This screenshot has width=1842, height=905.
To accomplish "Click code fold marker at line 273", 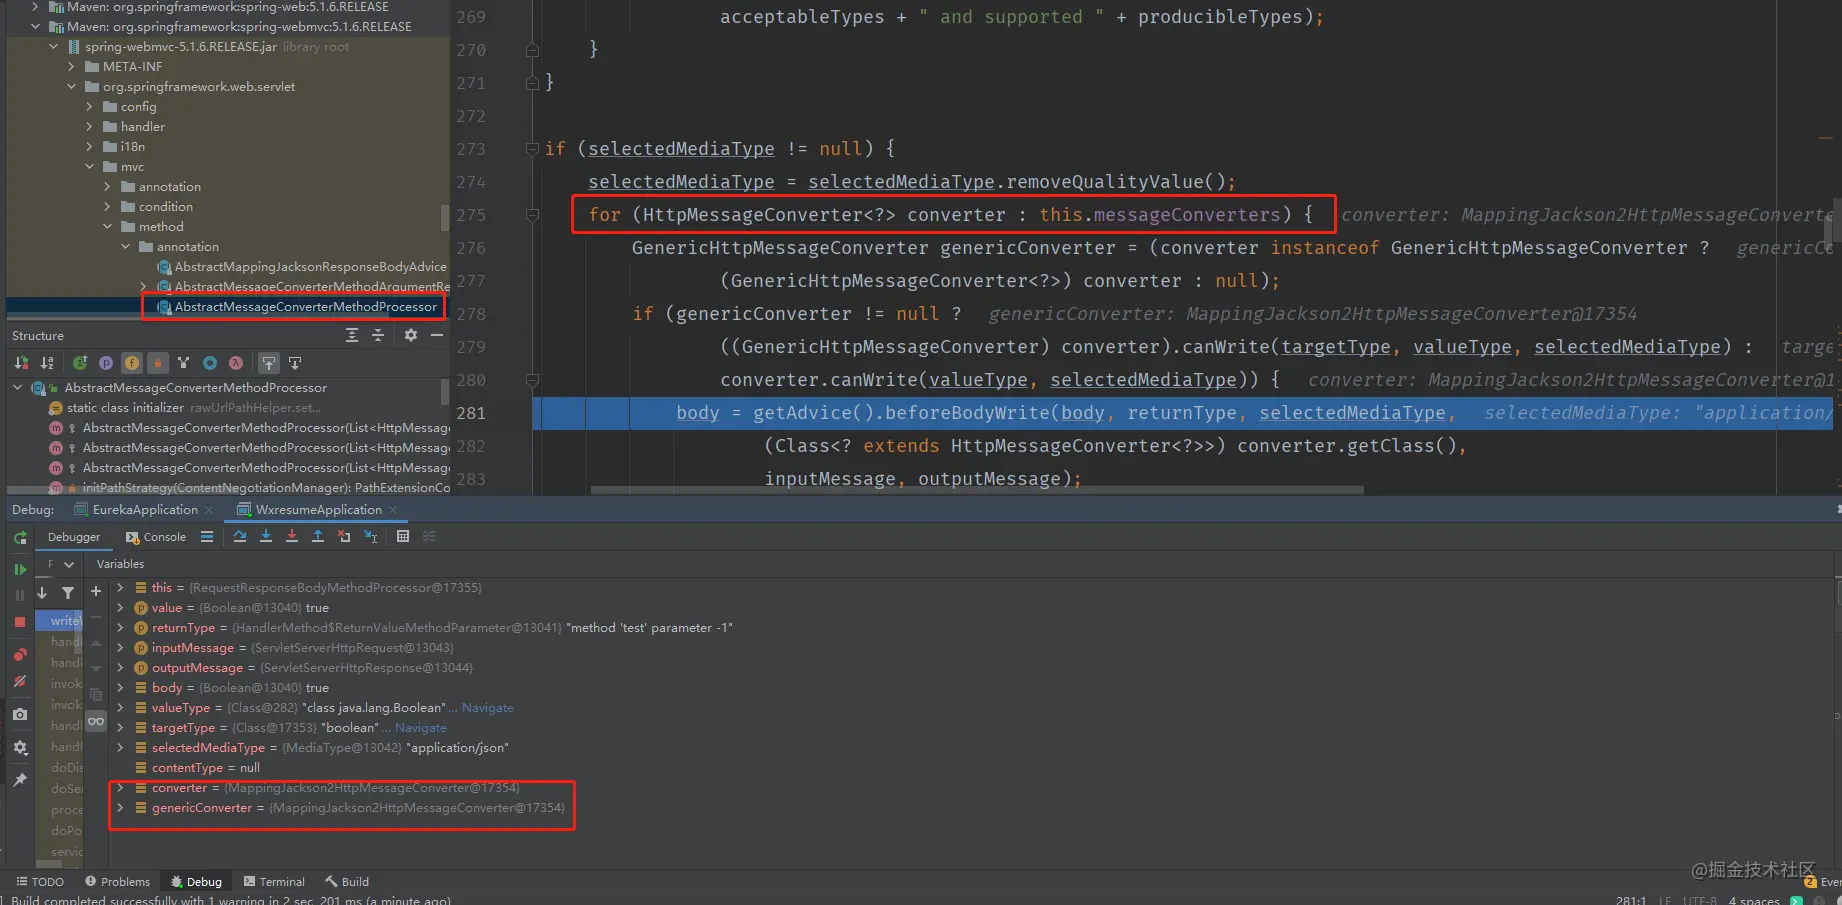I will pos(532,149).
